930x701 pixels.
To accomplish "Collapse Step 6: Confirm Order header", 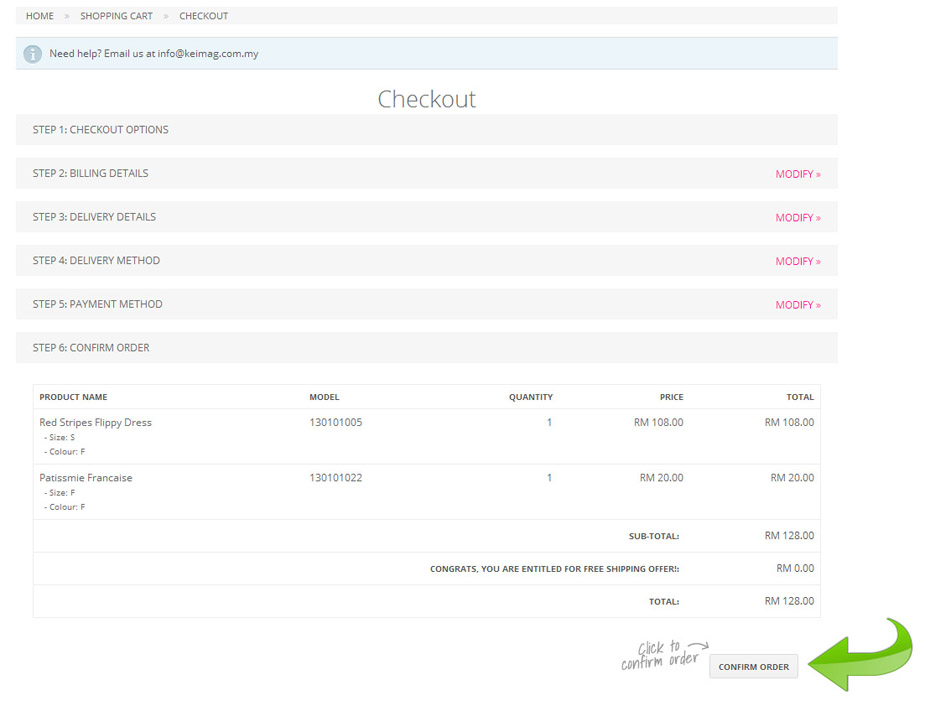I will click(91, 348).
